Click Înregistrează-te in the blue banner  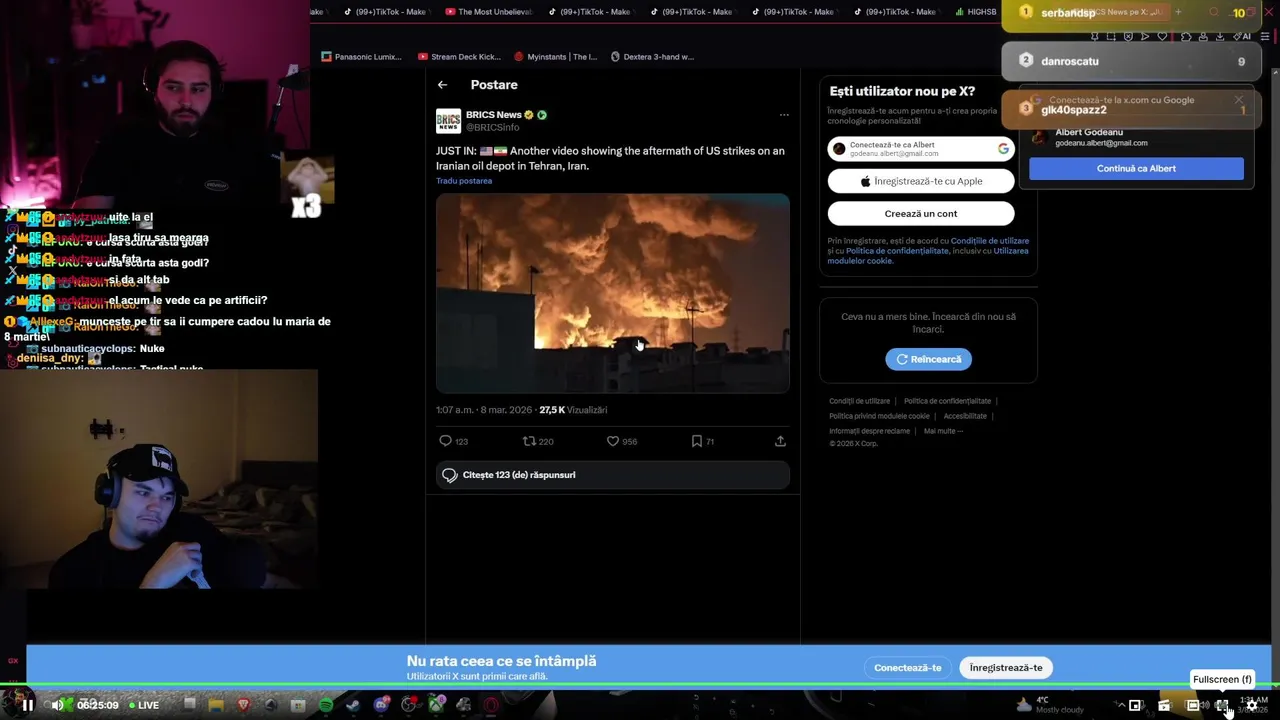pos(1006,668)
